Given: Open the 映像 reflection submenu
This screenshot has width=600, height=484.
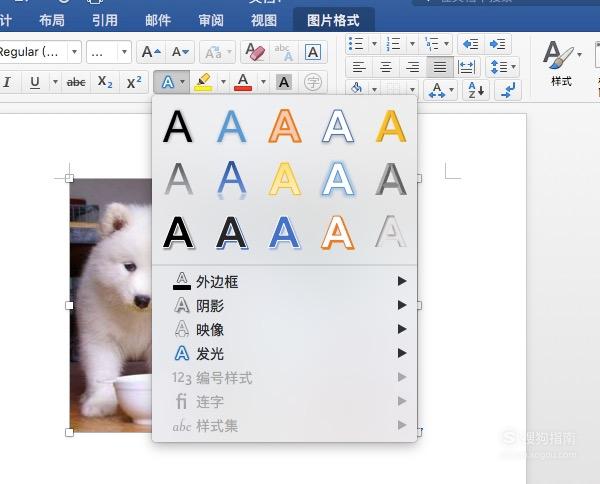Looking at the screenshot, I should [x=284, y=329].
